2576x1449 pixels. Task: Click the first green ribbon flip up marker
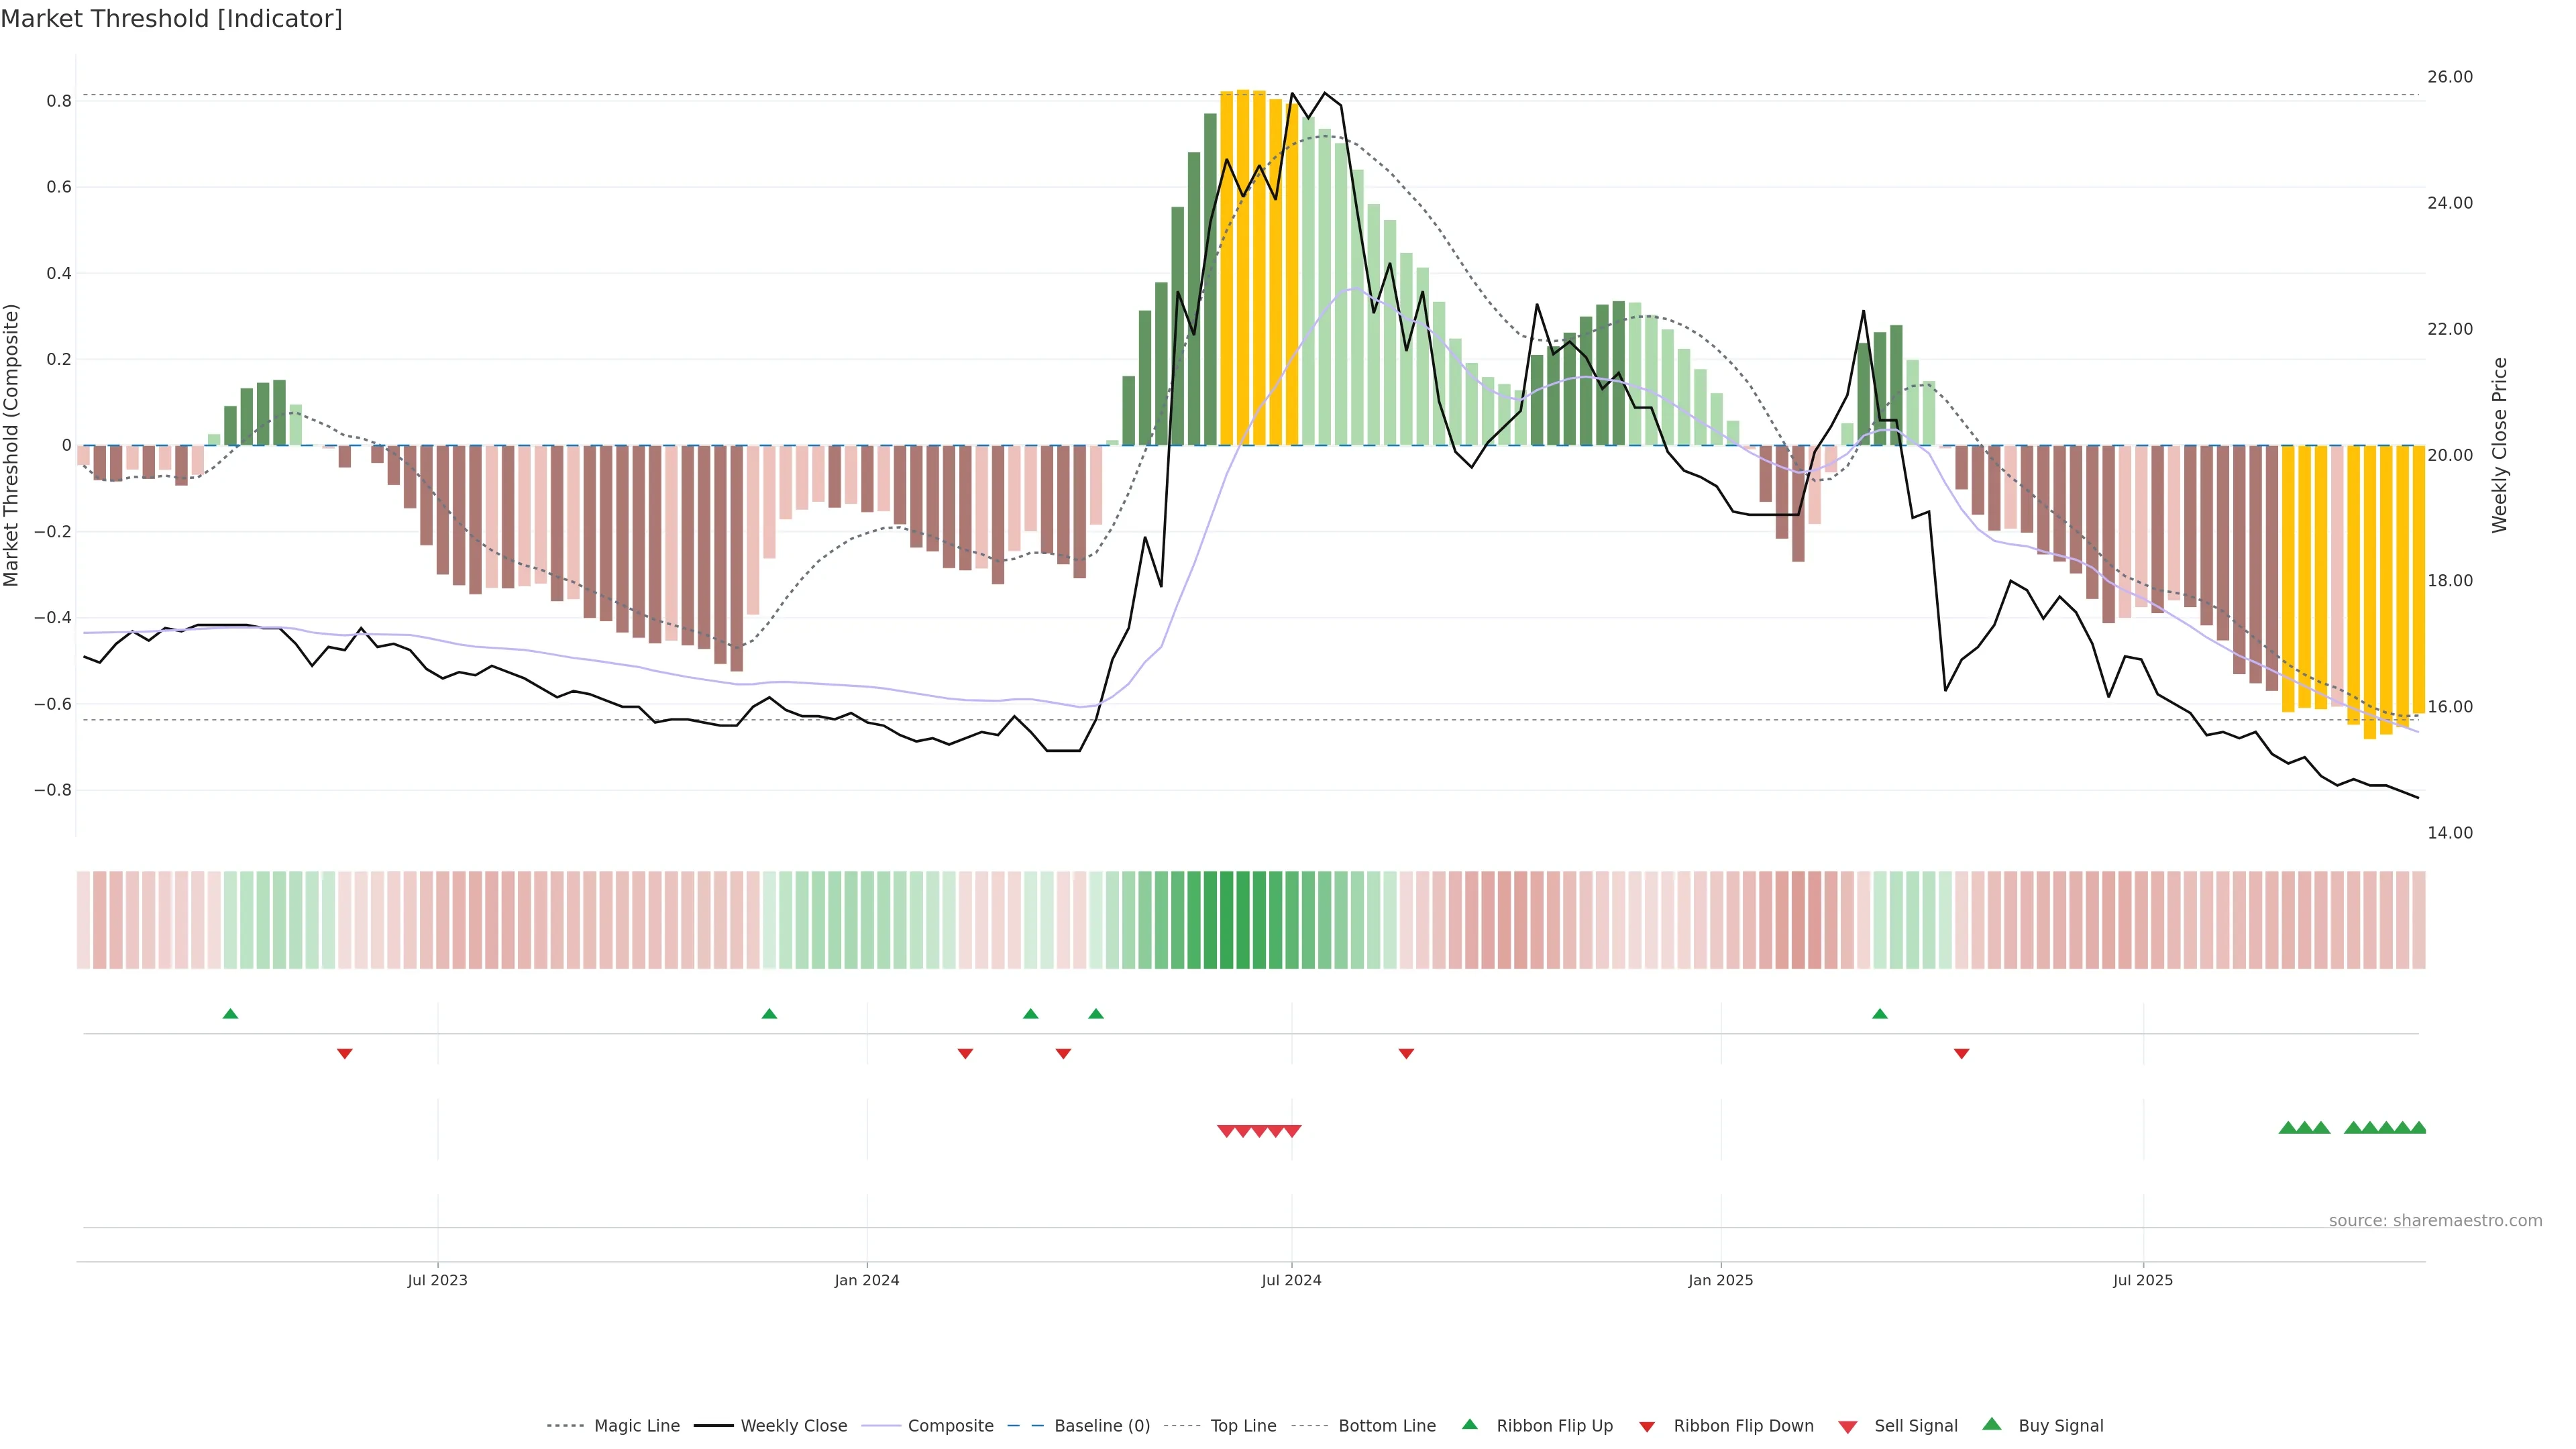click(x=230, y=1014)
